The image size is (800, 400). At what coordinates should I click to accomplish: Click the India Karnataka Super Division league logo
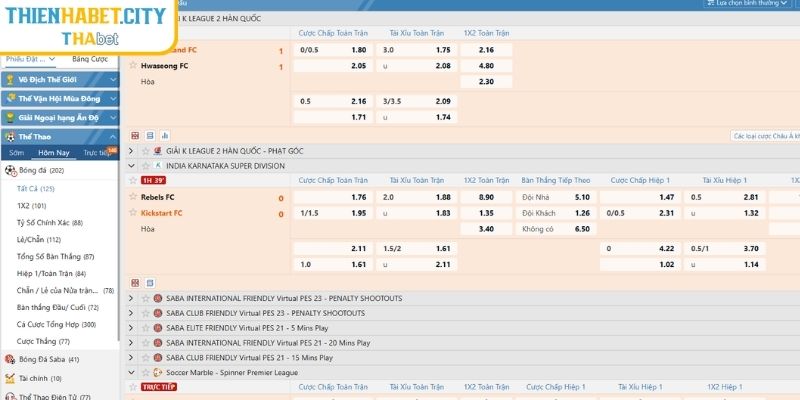click(158, 166)
